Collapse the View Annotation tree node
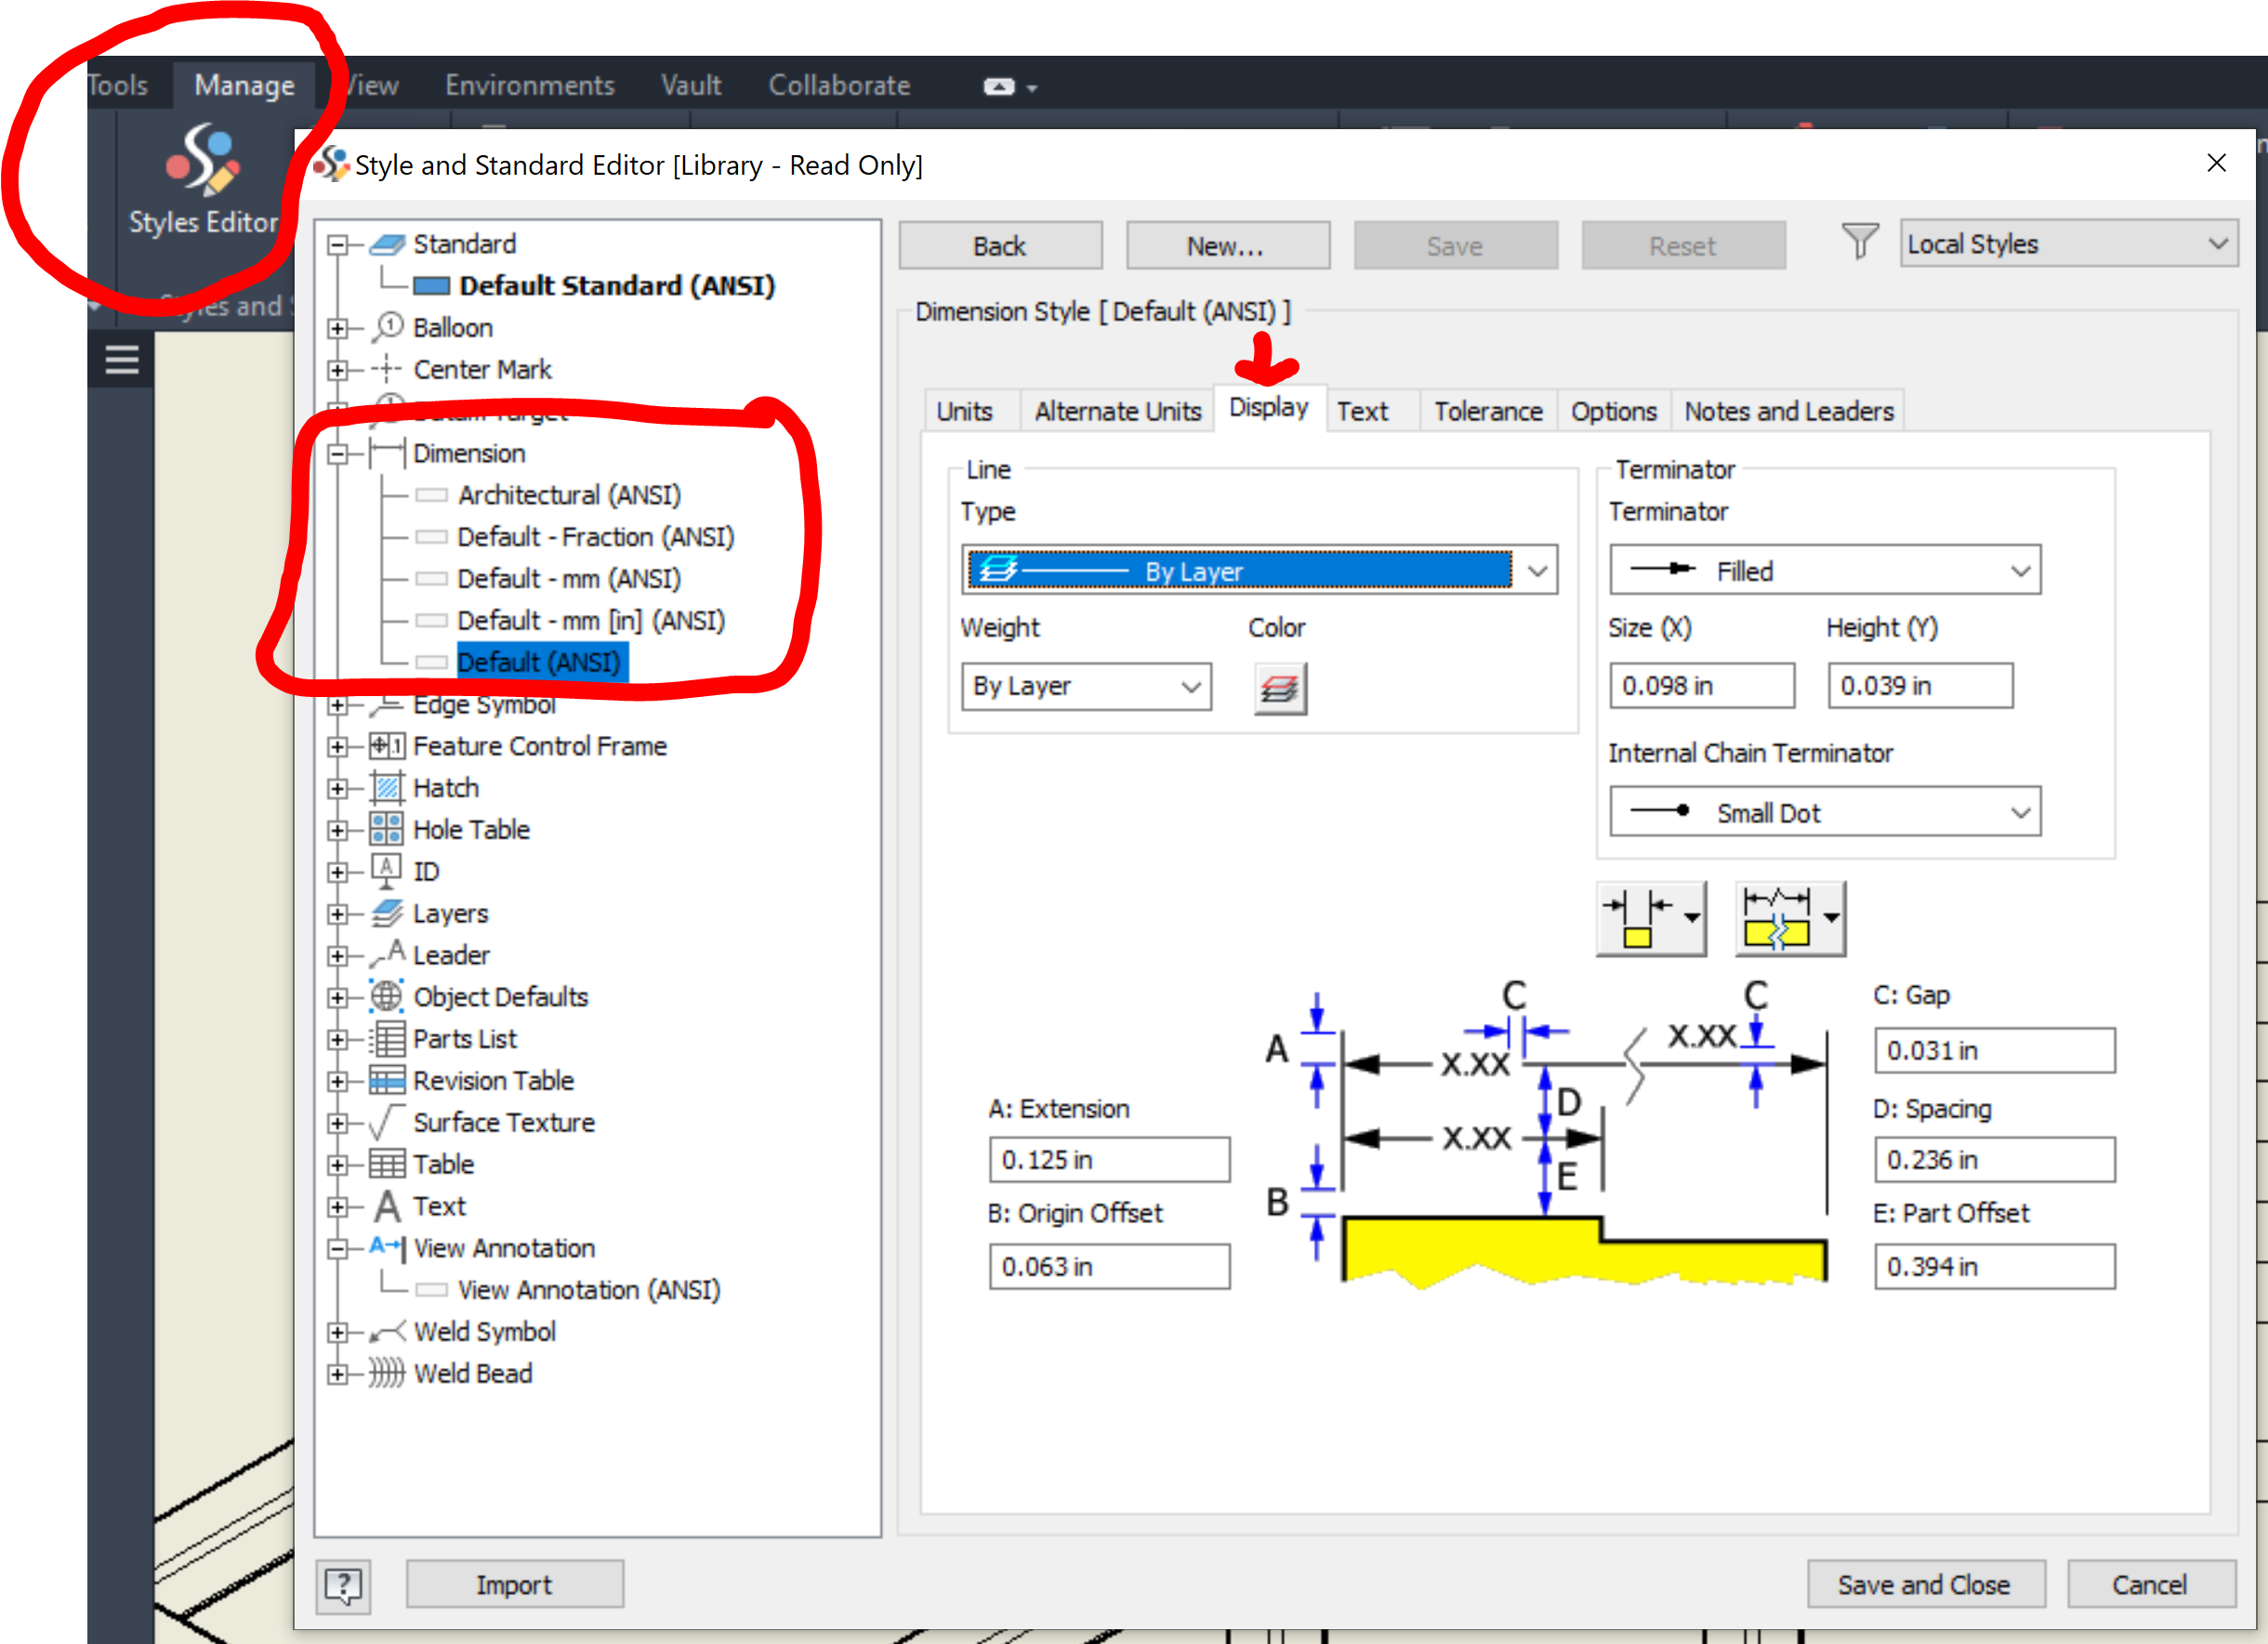The height and width of the screenshot is (1644, 2268). [x=338, y=1249]
